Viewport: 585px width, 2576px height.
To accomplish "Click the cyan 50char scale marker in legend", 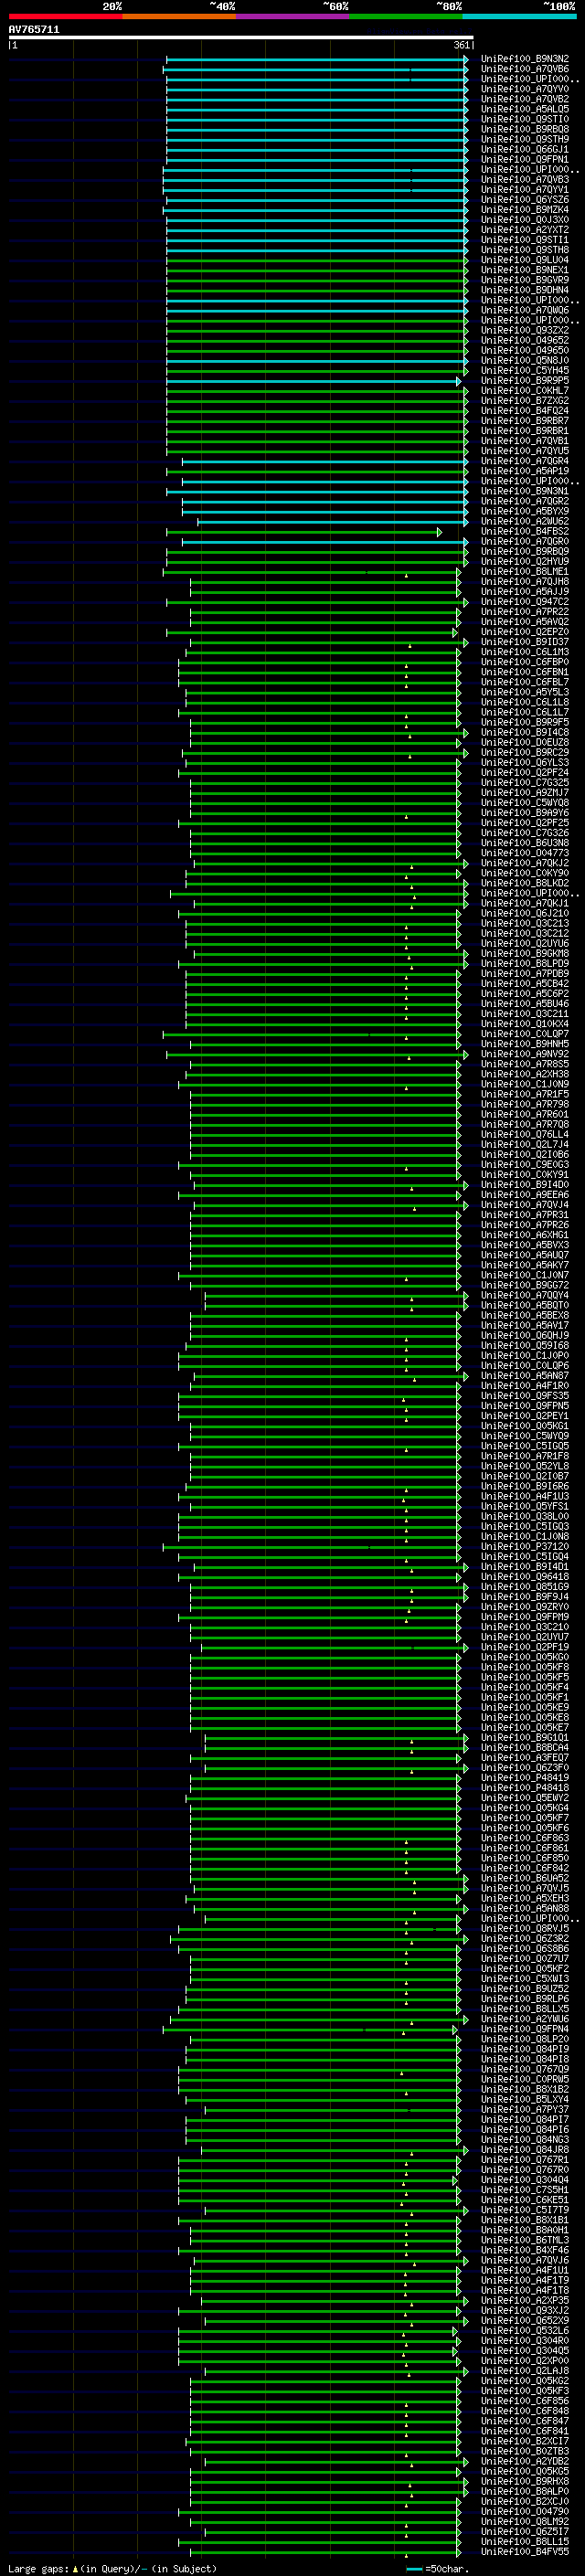I will coord(414,2569).
